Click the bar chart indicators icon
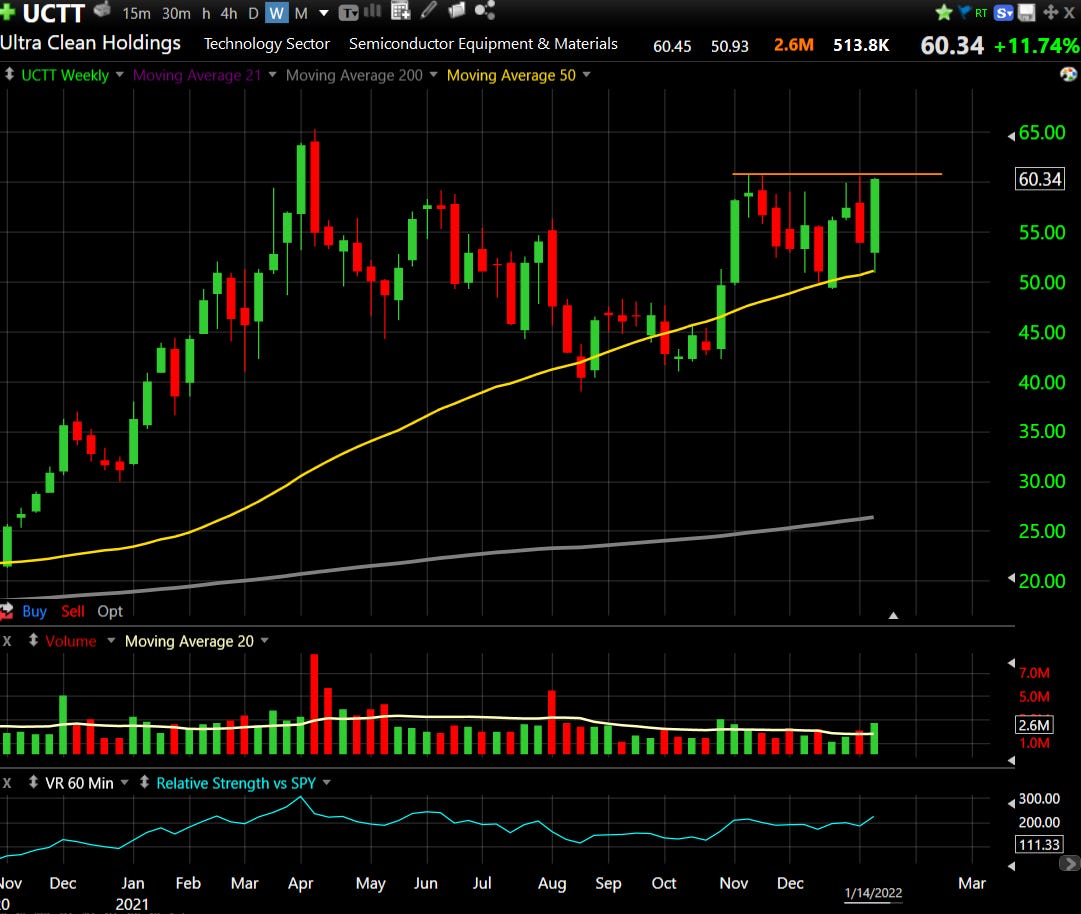 pyautogui.click(x=372, y=10)
